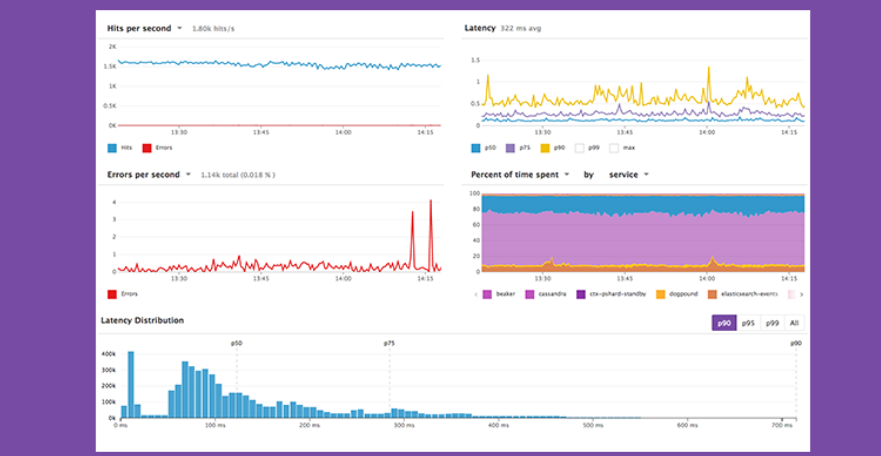
Task: Enable the p99 latency series checkbox
Action: click(x=580, y=147)
